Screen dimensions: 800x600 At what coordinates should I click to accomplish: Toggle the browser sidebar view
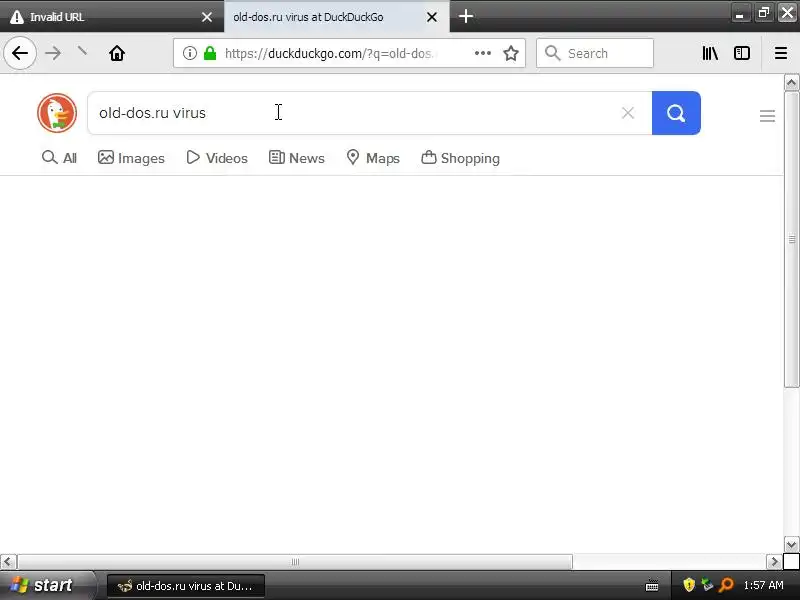click(741, 53)
